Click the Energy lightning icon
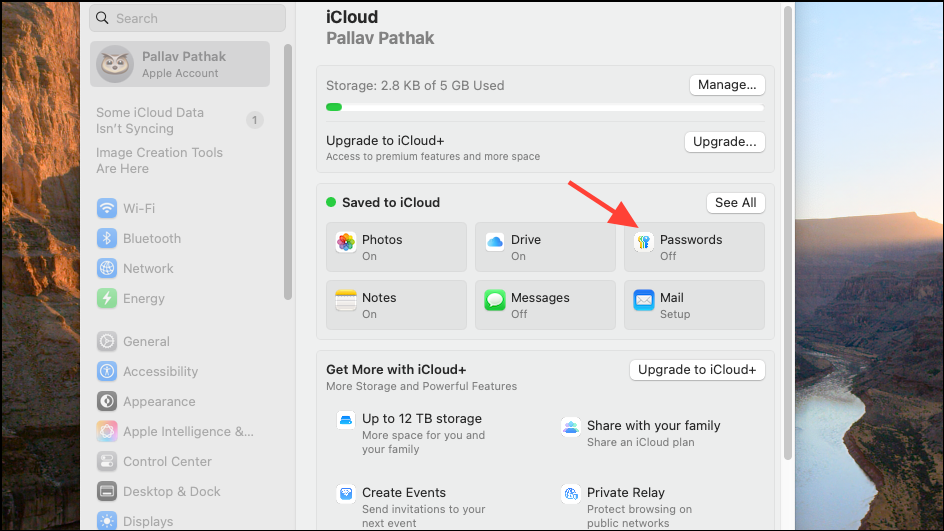 click(x=107, y=299)
